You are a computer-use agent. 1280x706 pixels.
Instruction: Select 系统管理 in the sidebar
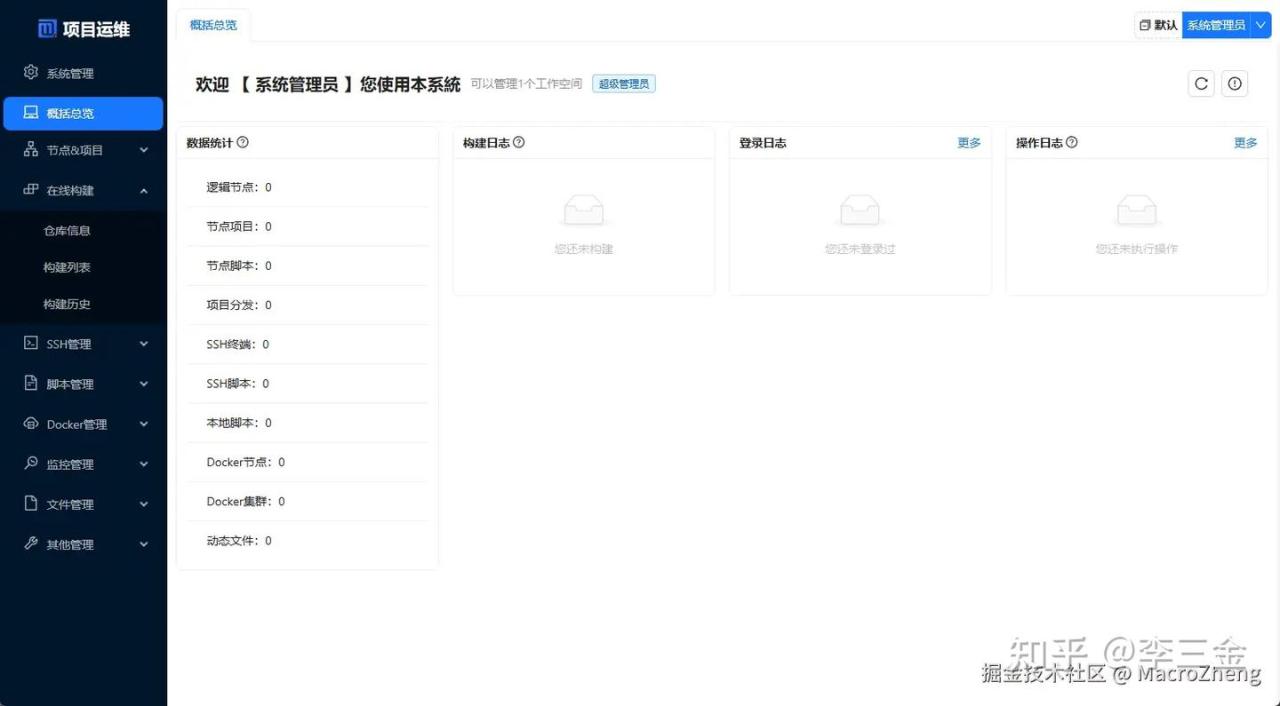pyautogui.click(x=83, y=73)
